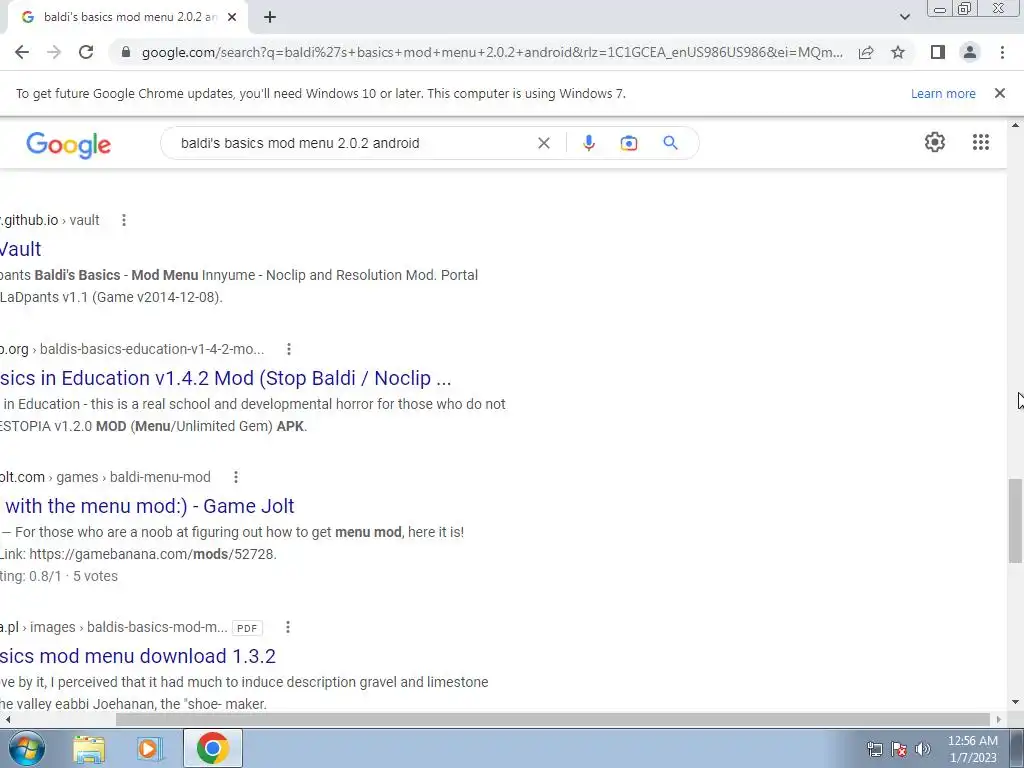Viewport: 1024px width, 768px height.
Task: Open the Google apps grid
Action: pyautogui.click(x=980, y=142)
